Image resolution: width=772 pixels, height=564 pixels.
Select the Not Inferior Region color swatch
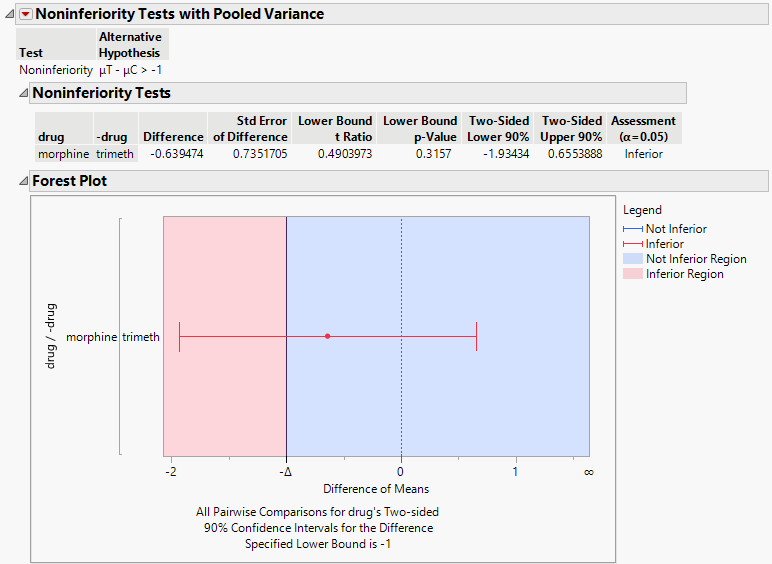(x=633, y=259)
